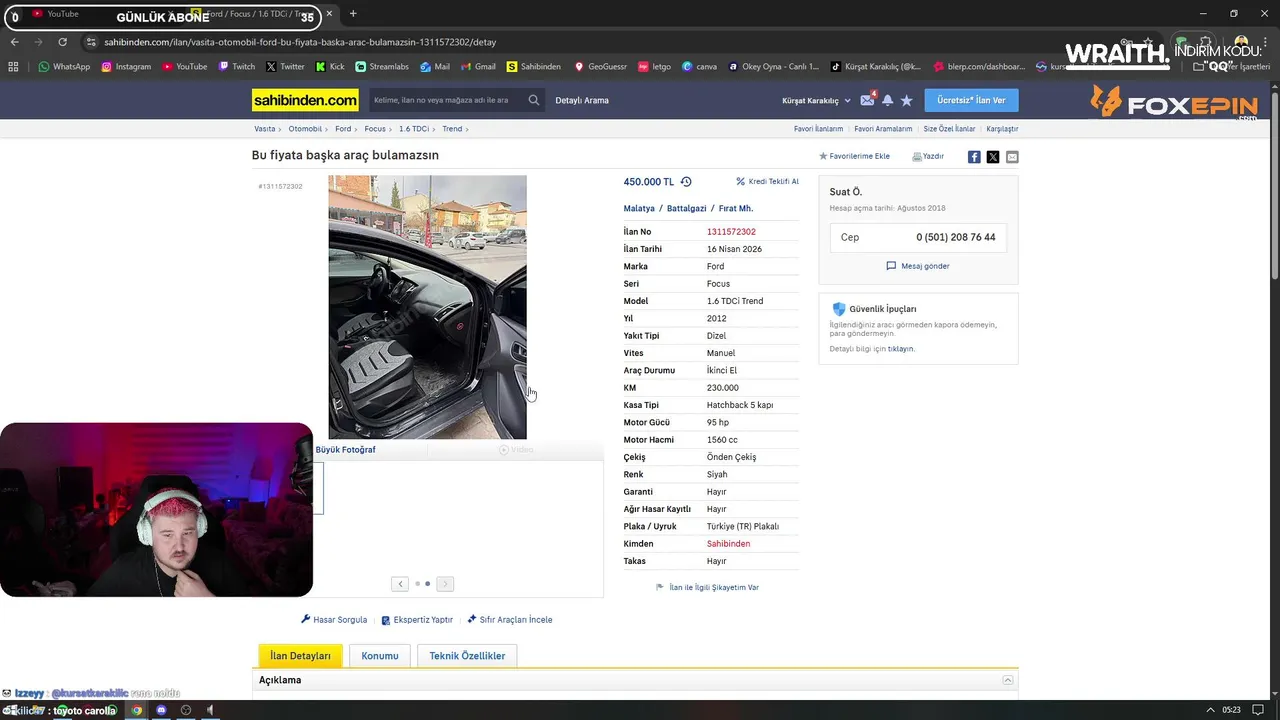Viewport: 1280px width, 720px height.
Task: Switch to Konumu tab
Action: [380, 656]
